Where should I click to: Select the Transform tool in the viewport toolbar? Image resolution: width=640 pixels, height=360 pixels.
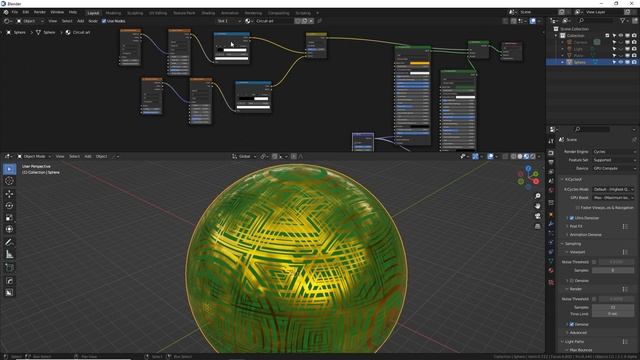point(9,229)
